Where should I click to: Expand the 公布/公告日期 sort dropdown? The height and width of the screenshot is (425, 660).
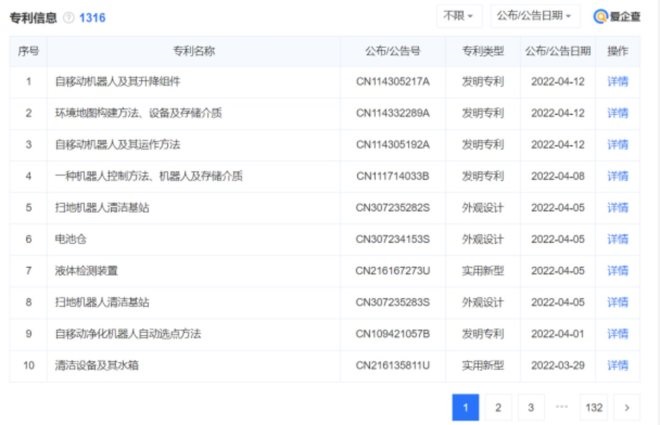coord(537,16)
